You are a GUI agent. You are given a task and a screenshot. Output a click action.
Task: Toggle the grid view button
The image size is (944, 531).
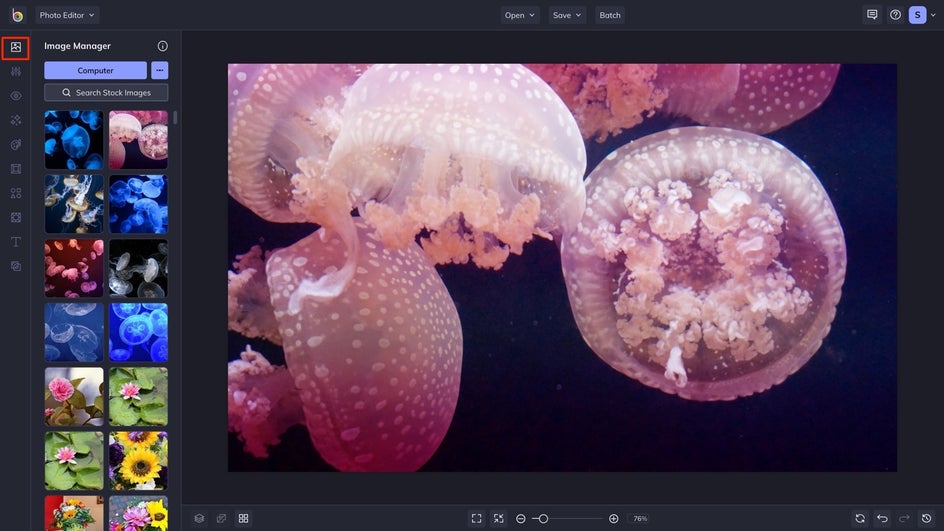tap(243, 518)
